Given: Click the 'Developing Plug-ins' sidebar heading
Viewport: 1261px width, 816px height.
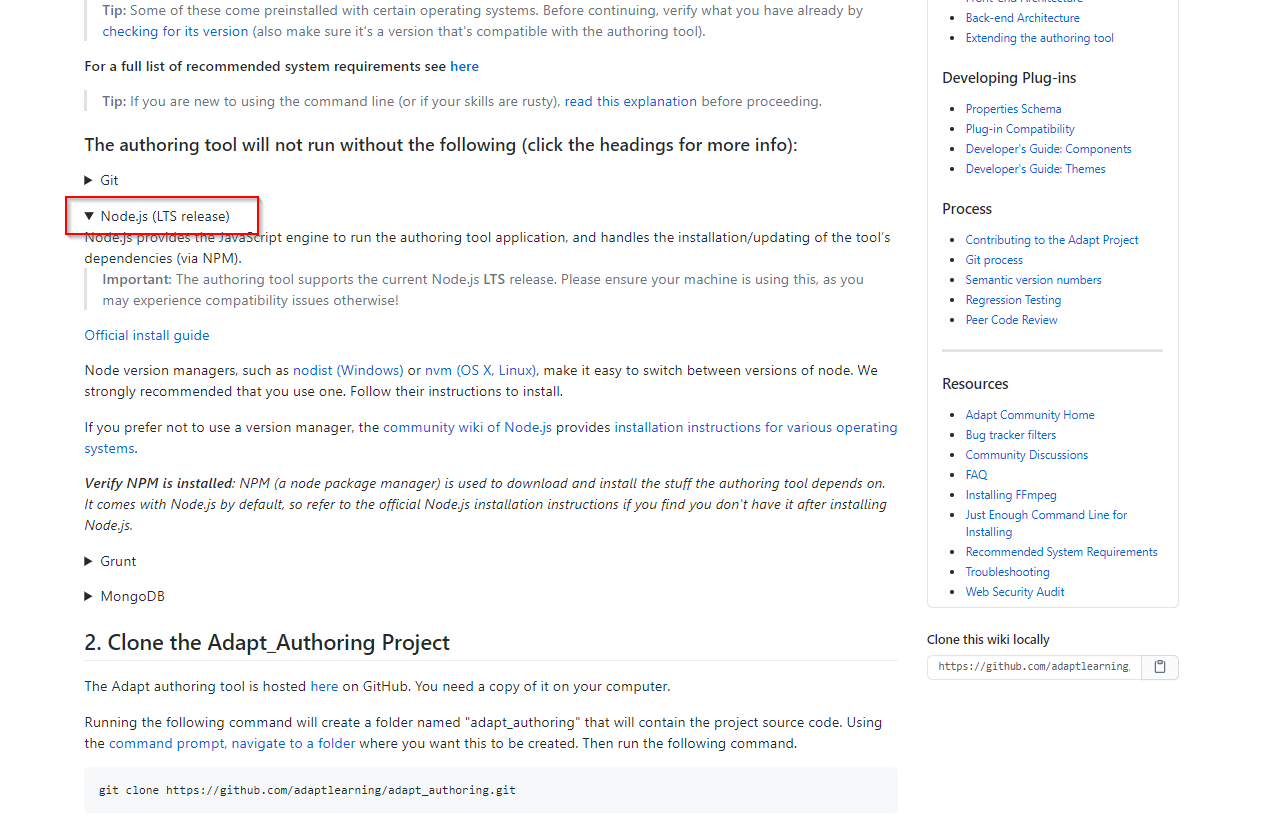Looking at the screenshot, I should 1009,78.
